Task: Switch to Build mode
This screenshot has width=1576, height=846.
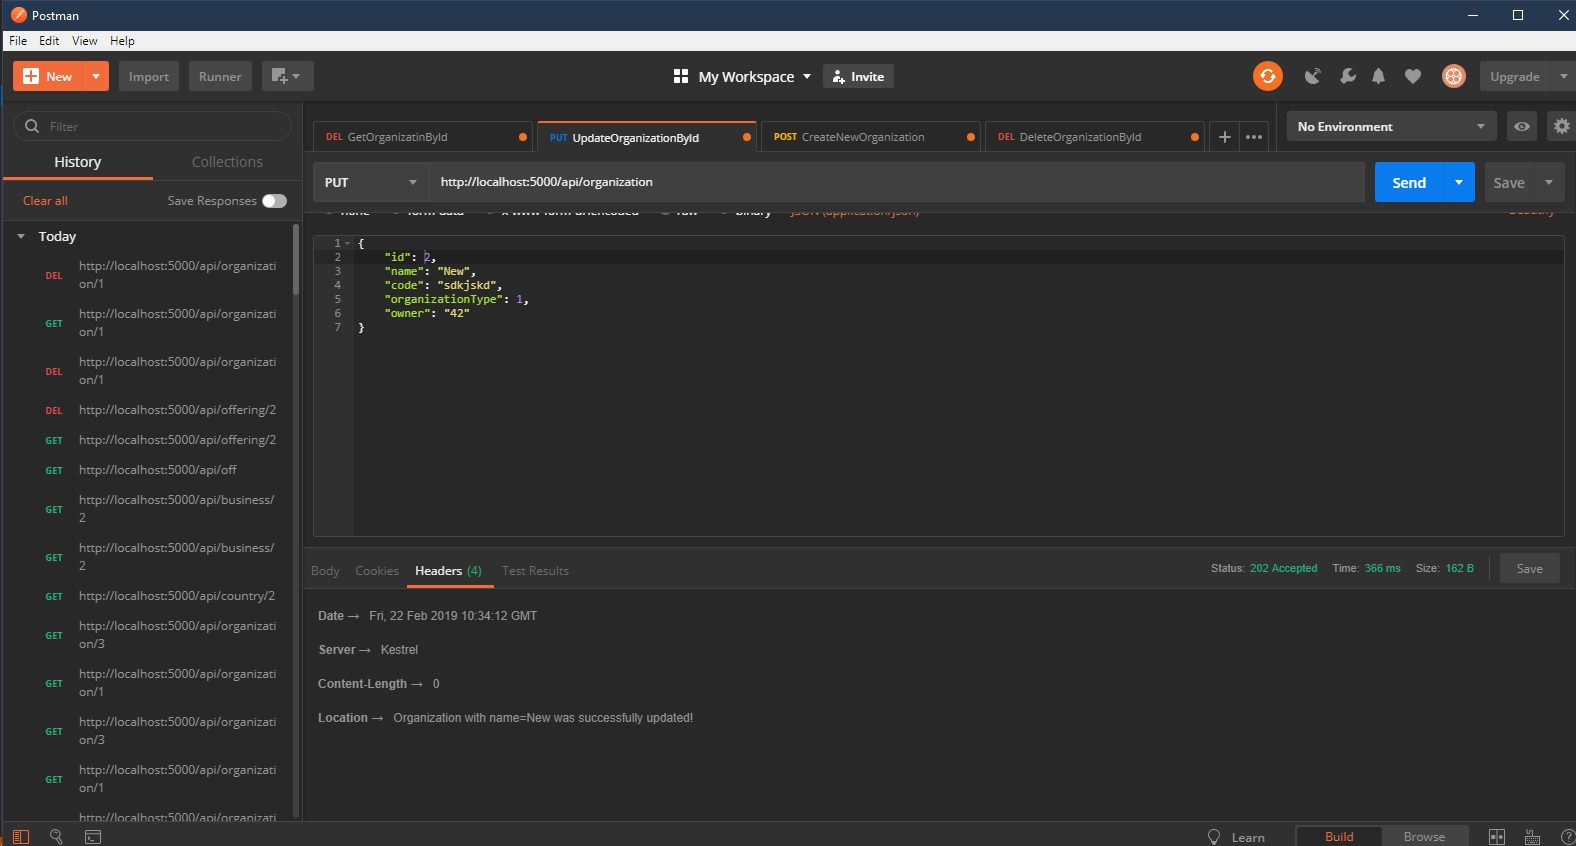Action: pyautogui.click(x=1339, y=836)
